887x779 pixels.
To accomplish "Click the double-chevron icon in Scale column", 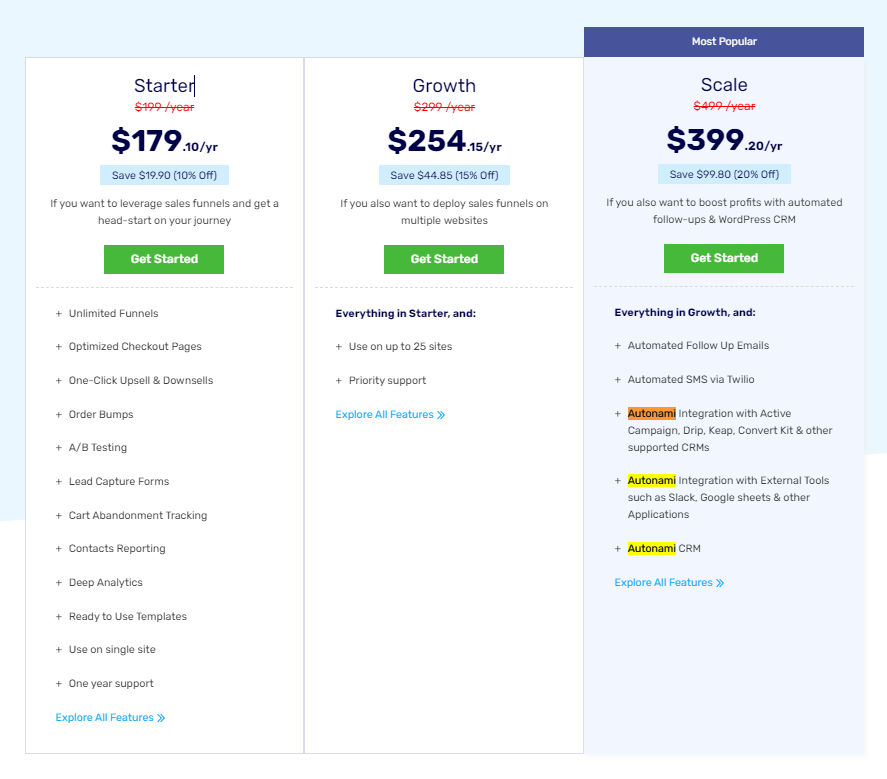I will click(x=720, y=583).
